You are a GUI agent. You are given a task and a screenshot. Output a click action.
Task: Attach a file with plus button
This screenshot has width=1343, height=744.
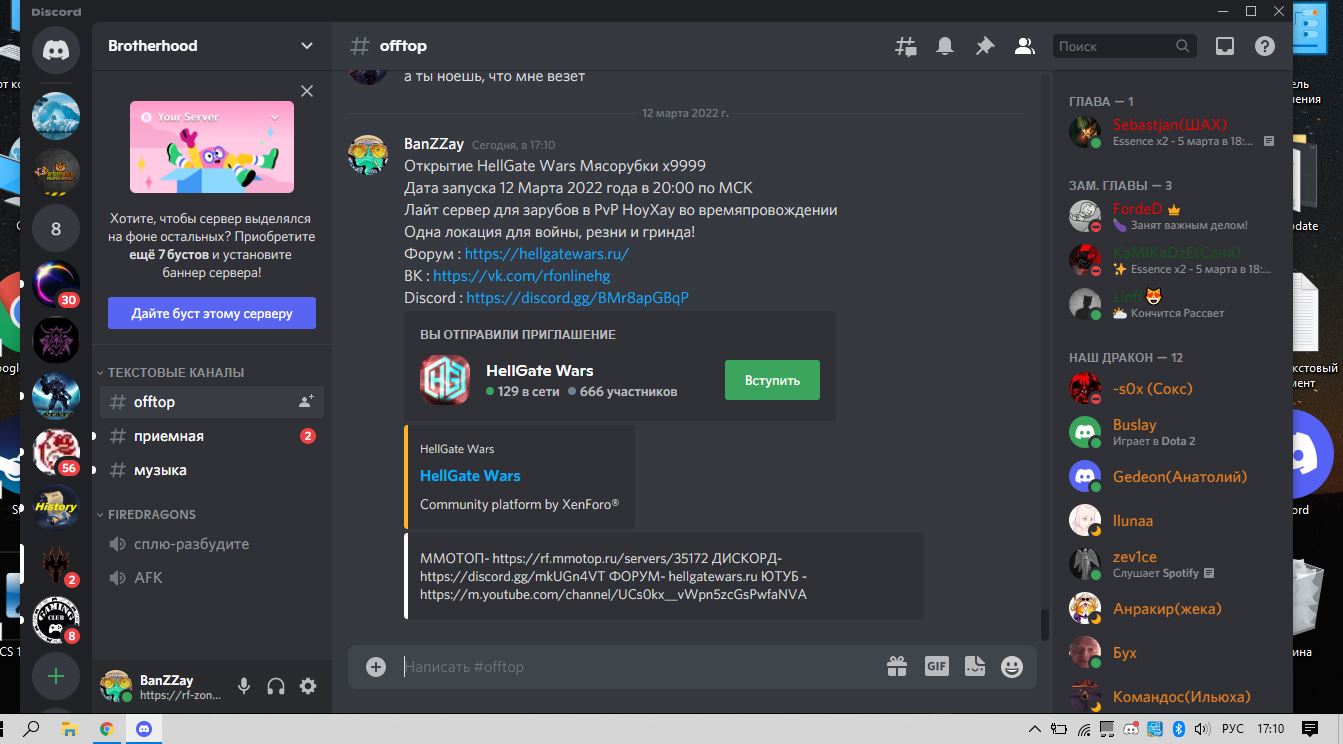coord(376,667)
